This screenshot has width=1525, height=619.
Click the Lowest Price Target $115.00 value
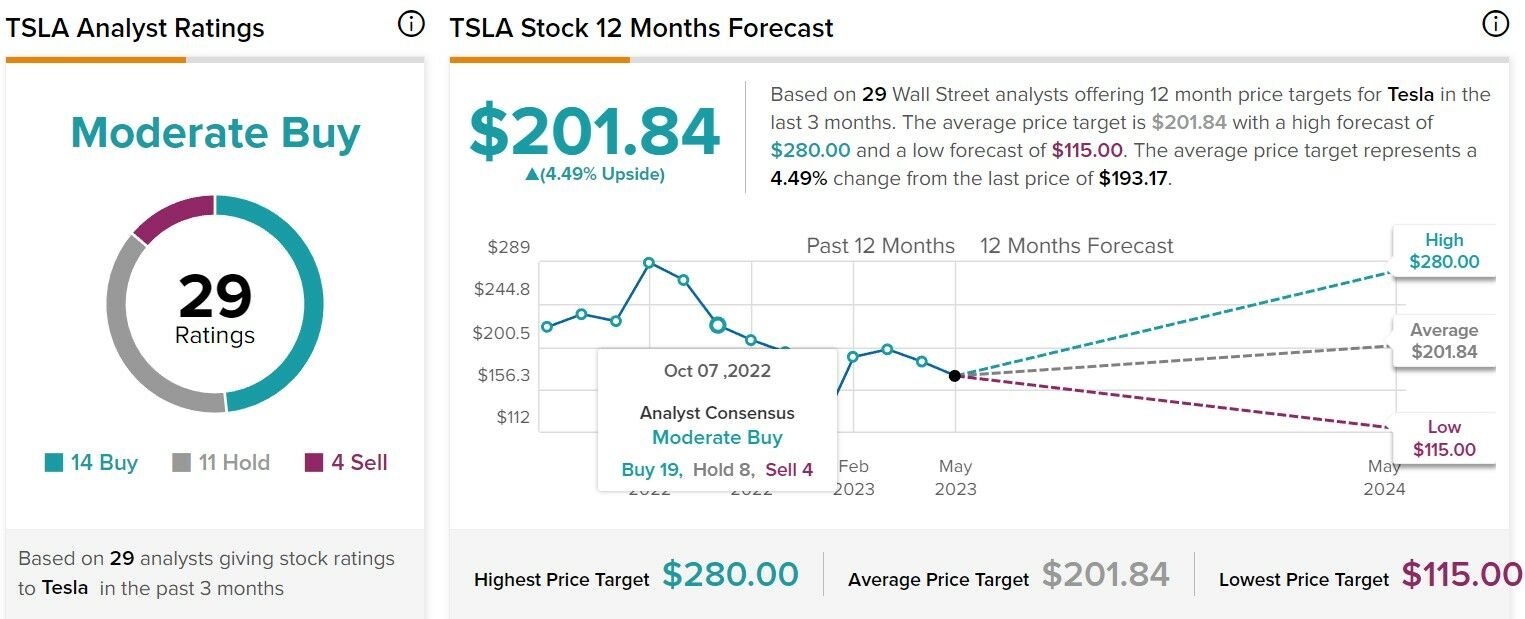(1462, 575)
